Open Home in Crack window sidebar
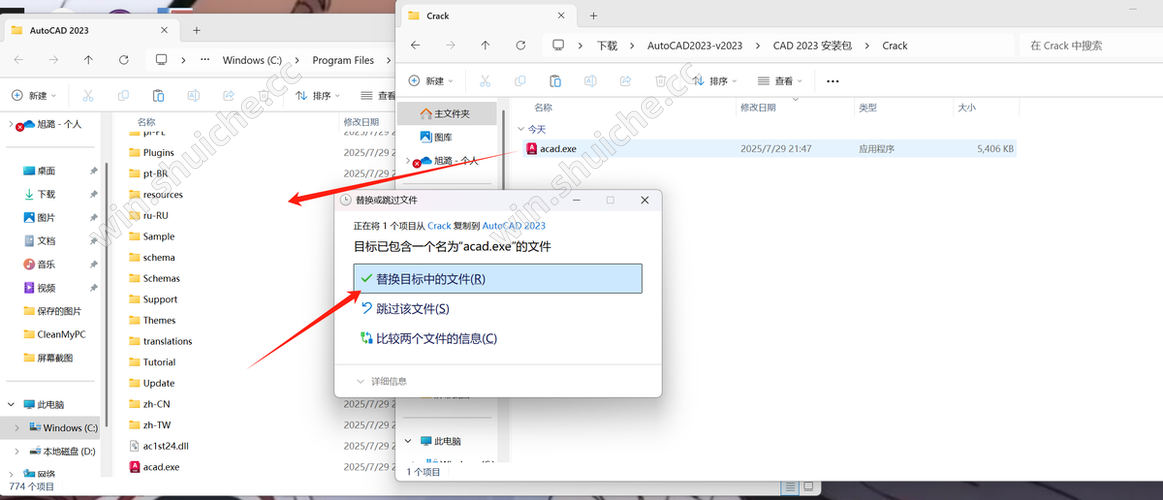The width and height of the screenshot is (1163, 500). tap(445, 114)
